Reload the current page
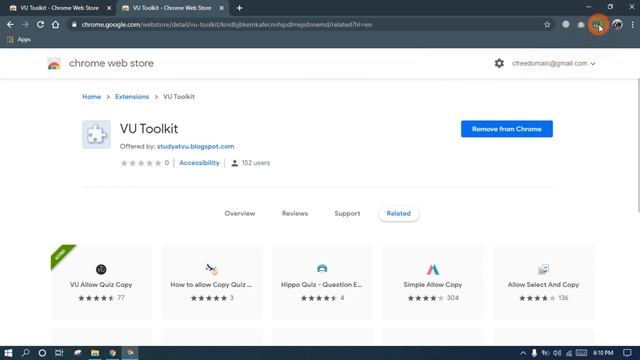Screen dimensions: 640x360 [x=40, y=24]
